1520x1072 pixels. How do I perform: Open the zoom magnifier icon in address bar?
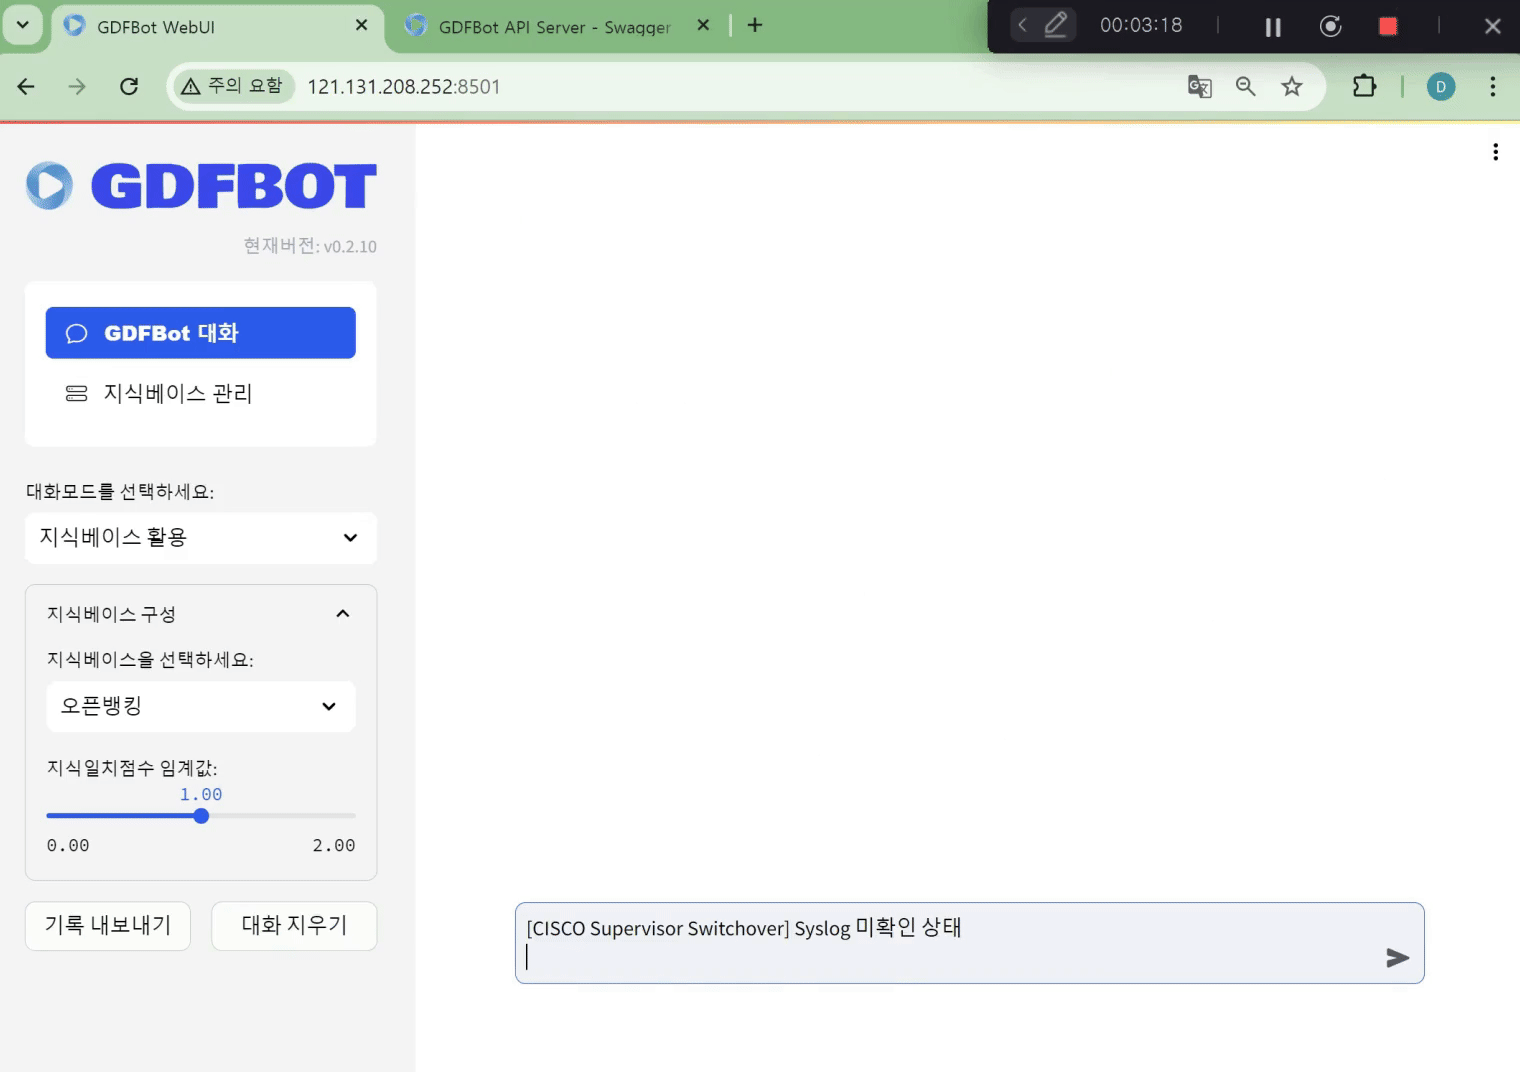(x=1245, y=87)
